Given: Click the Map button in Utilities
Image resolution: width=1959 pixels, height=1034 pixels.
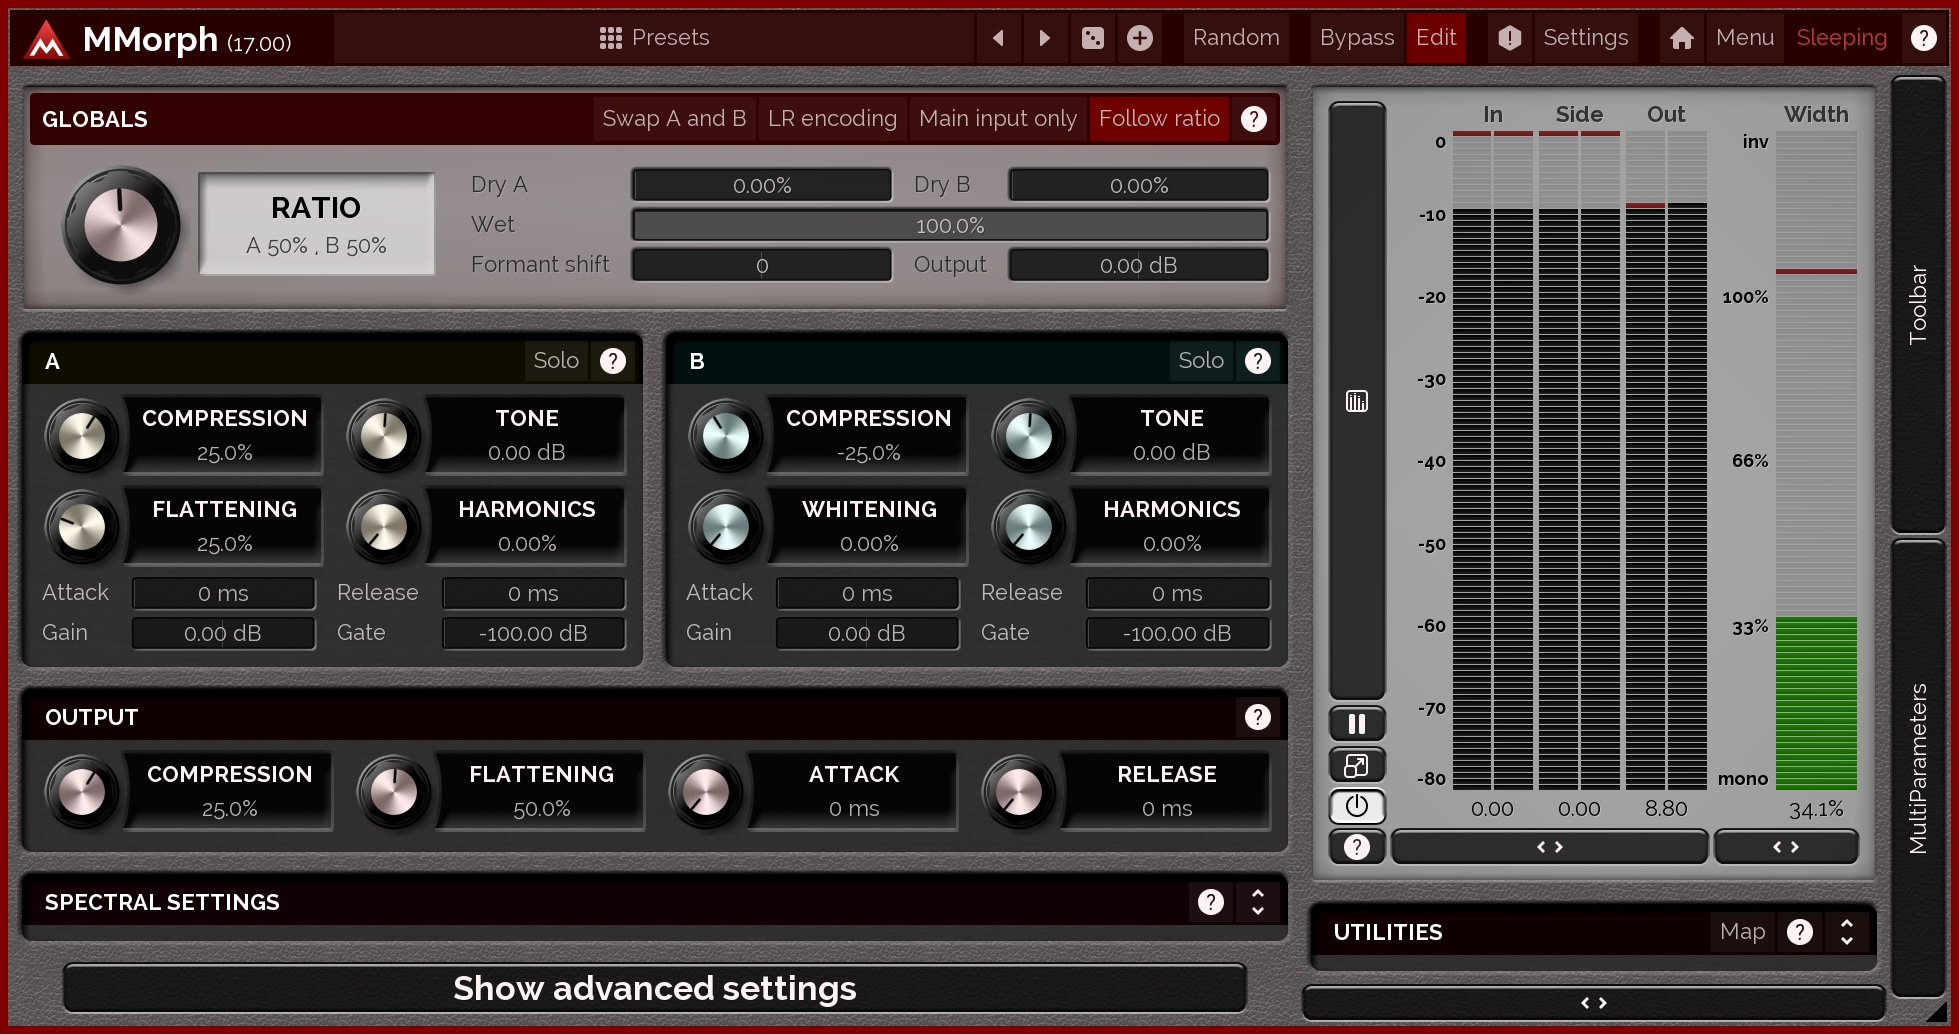Looking at the screenshot, I should click(1742, 932).
